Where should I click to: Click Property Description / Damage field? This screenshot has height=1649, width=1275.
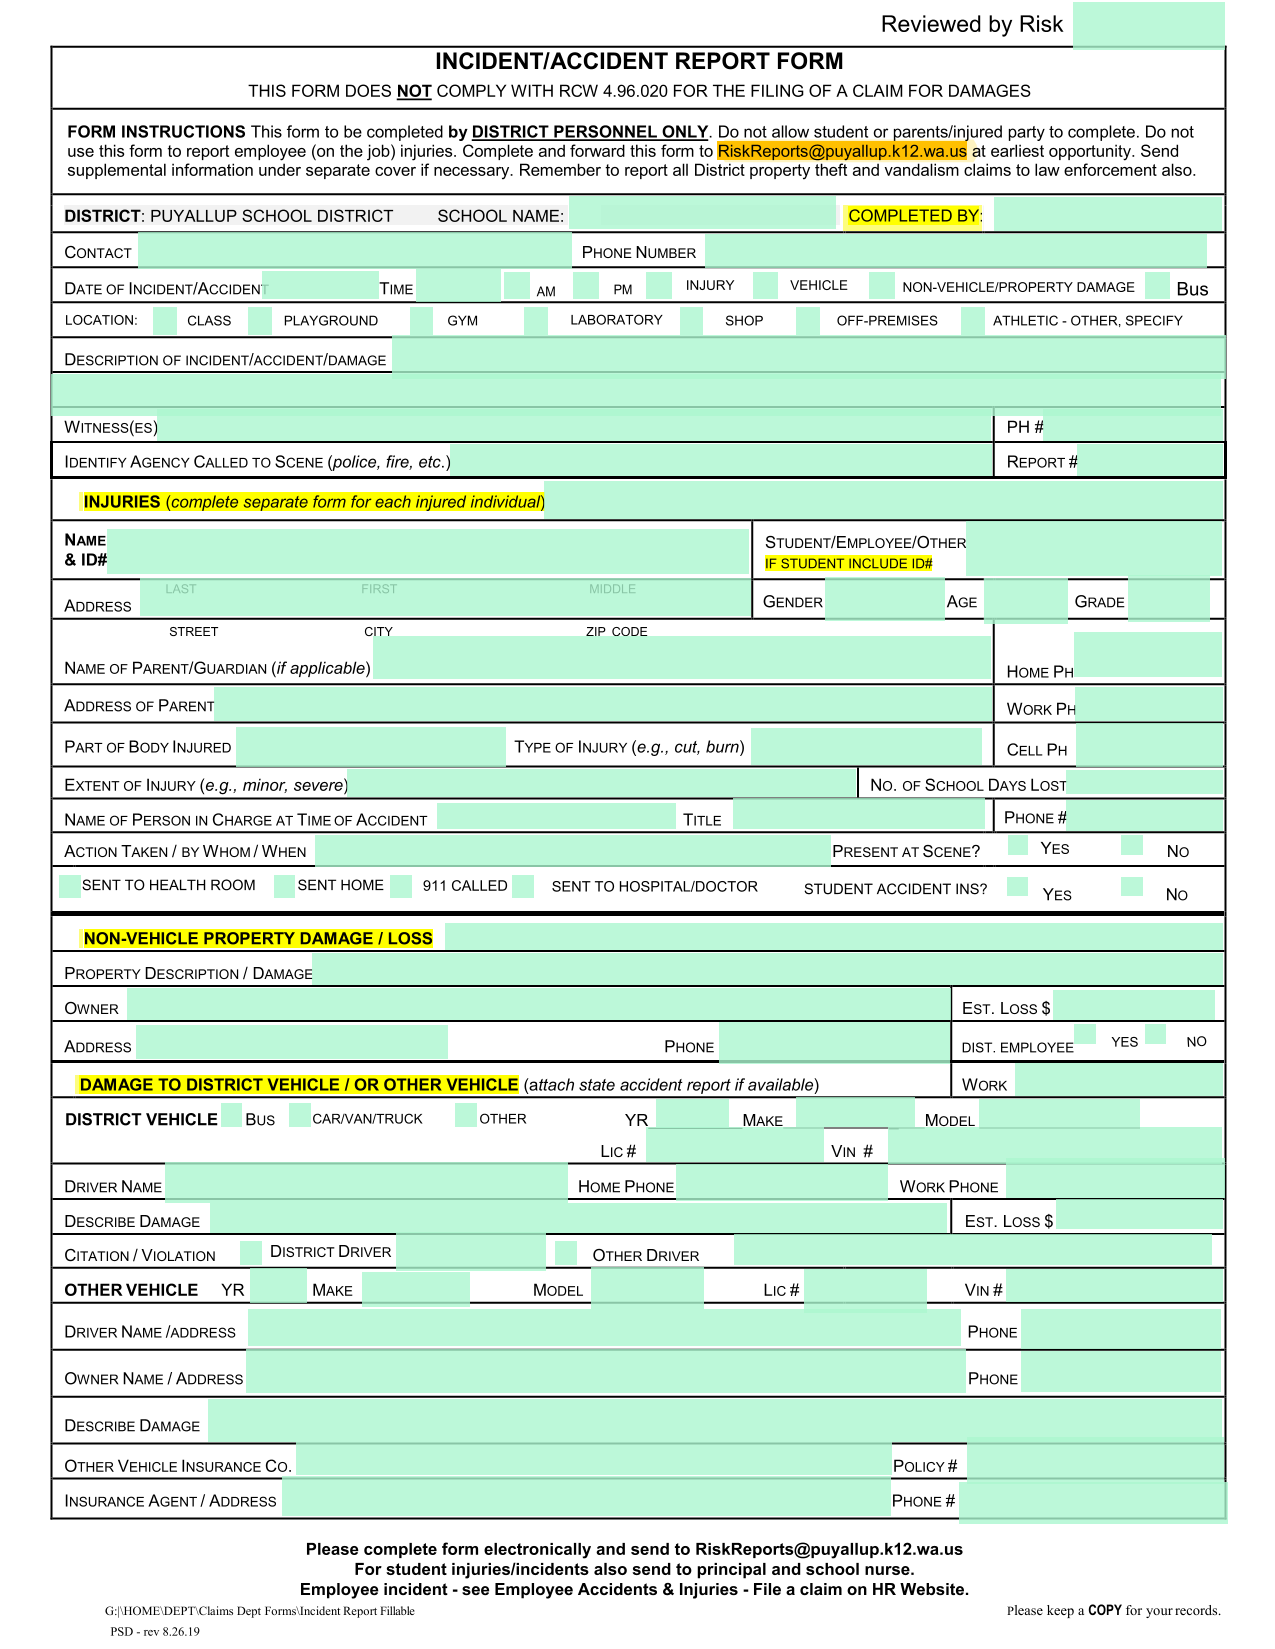768,969
